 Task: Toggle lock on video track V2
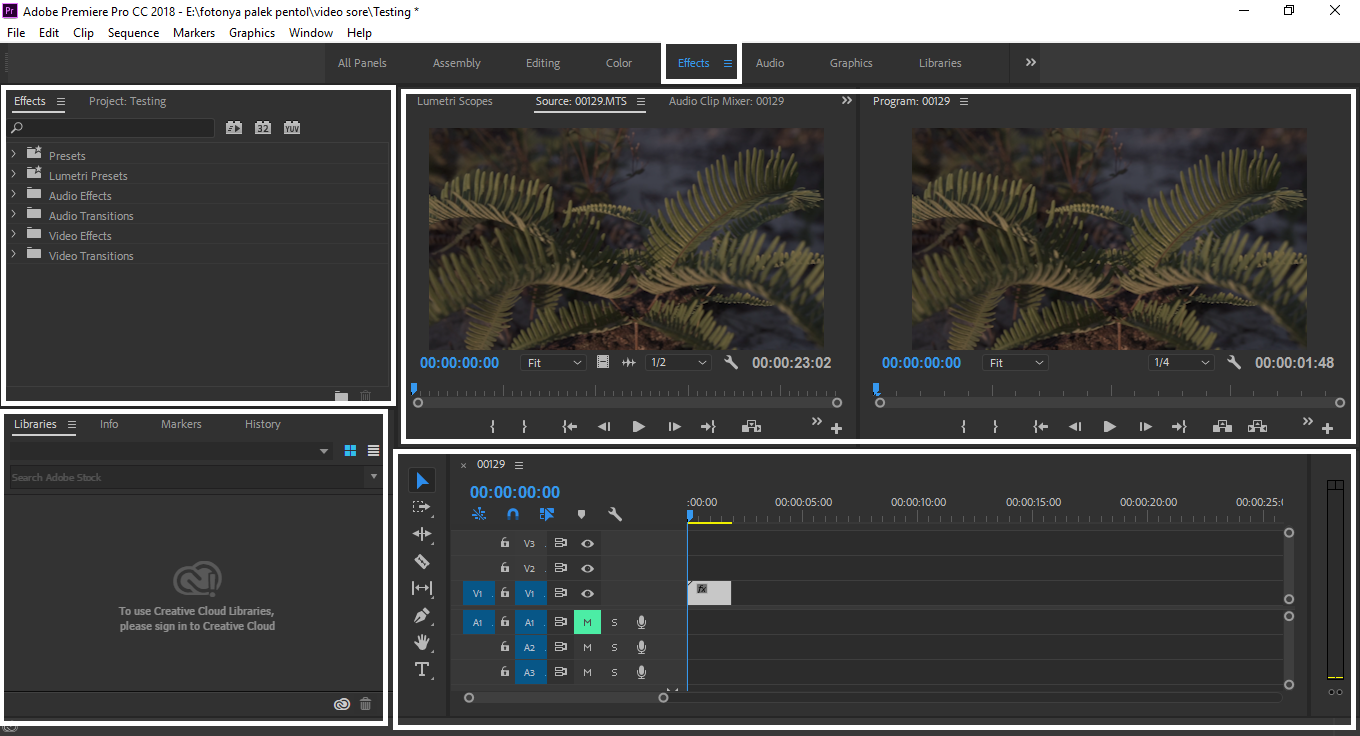pos(505,568)
